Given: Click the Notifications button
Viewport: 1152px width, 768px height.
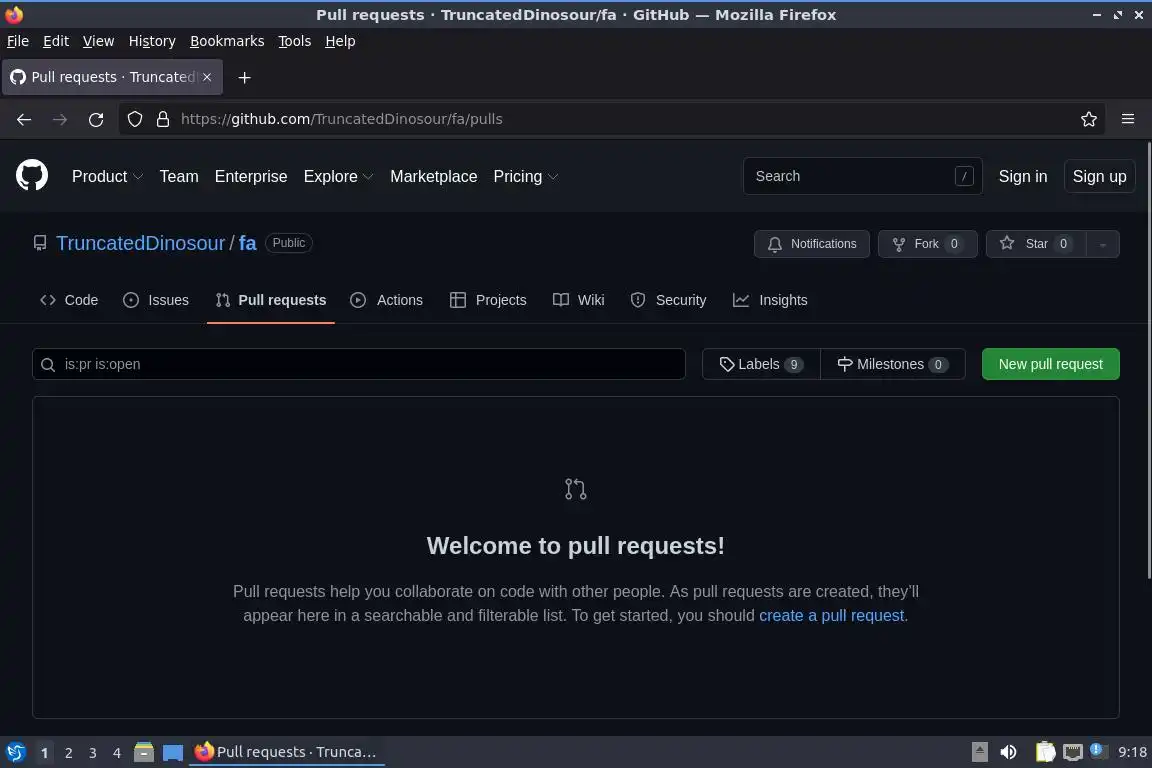Looking at the screenshot, I should point(812,244).
